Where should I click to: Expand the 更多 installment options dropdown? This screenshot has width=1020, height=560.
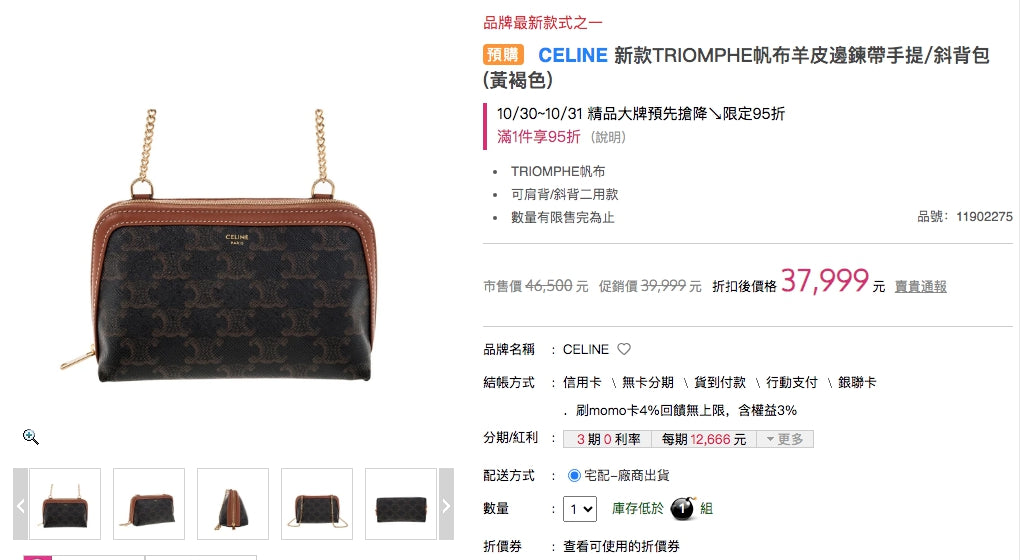tap(785, 439)
